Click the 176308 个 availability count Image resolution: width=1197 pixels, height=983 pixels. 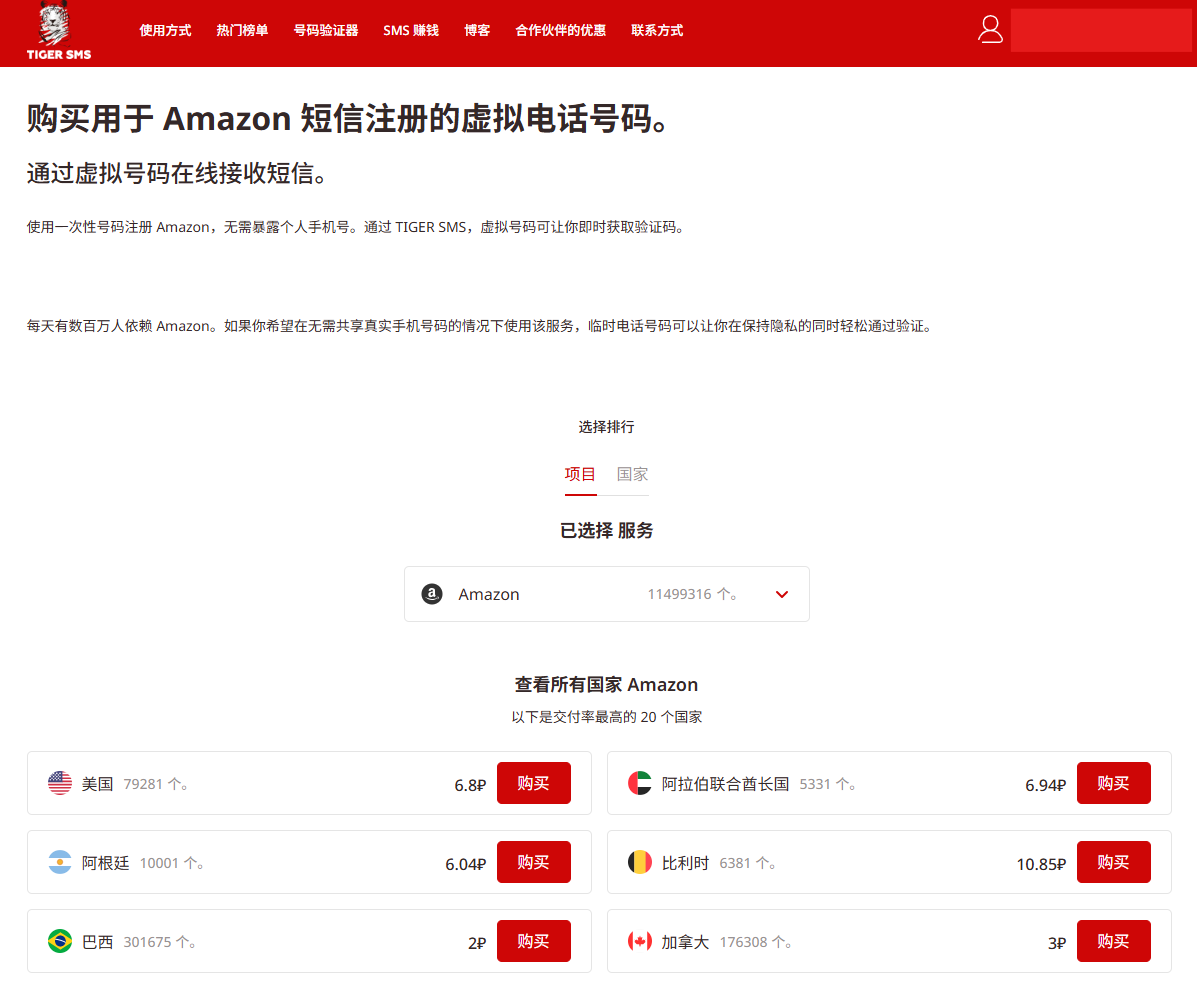pyautogui.click(x=756, y=942)
